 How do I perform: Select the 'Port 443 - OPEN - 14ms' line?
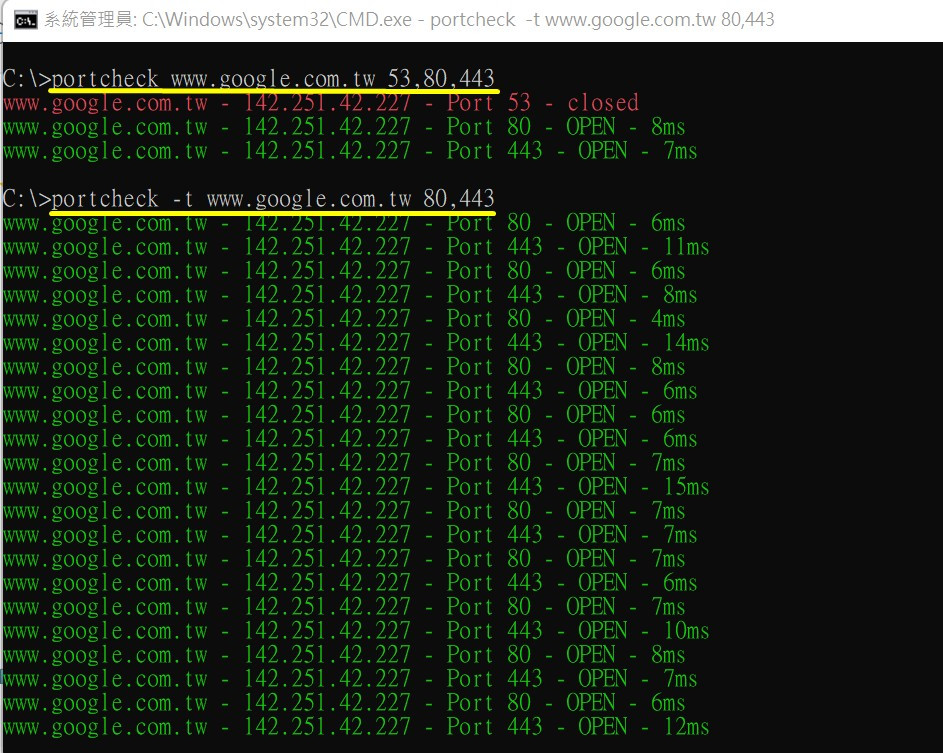click(356, 343)
